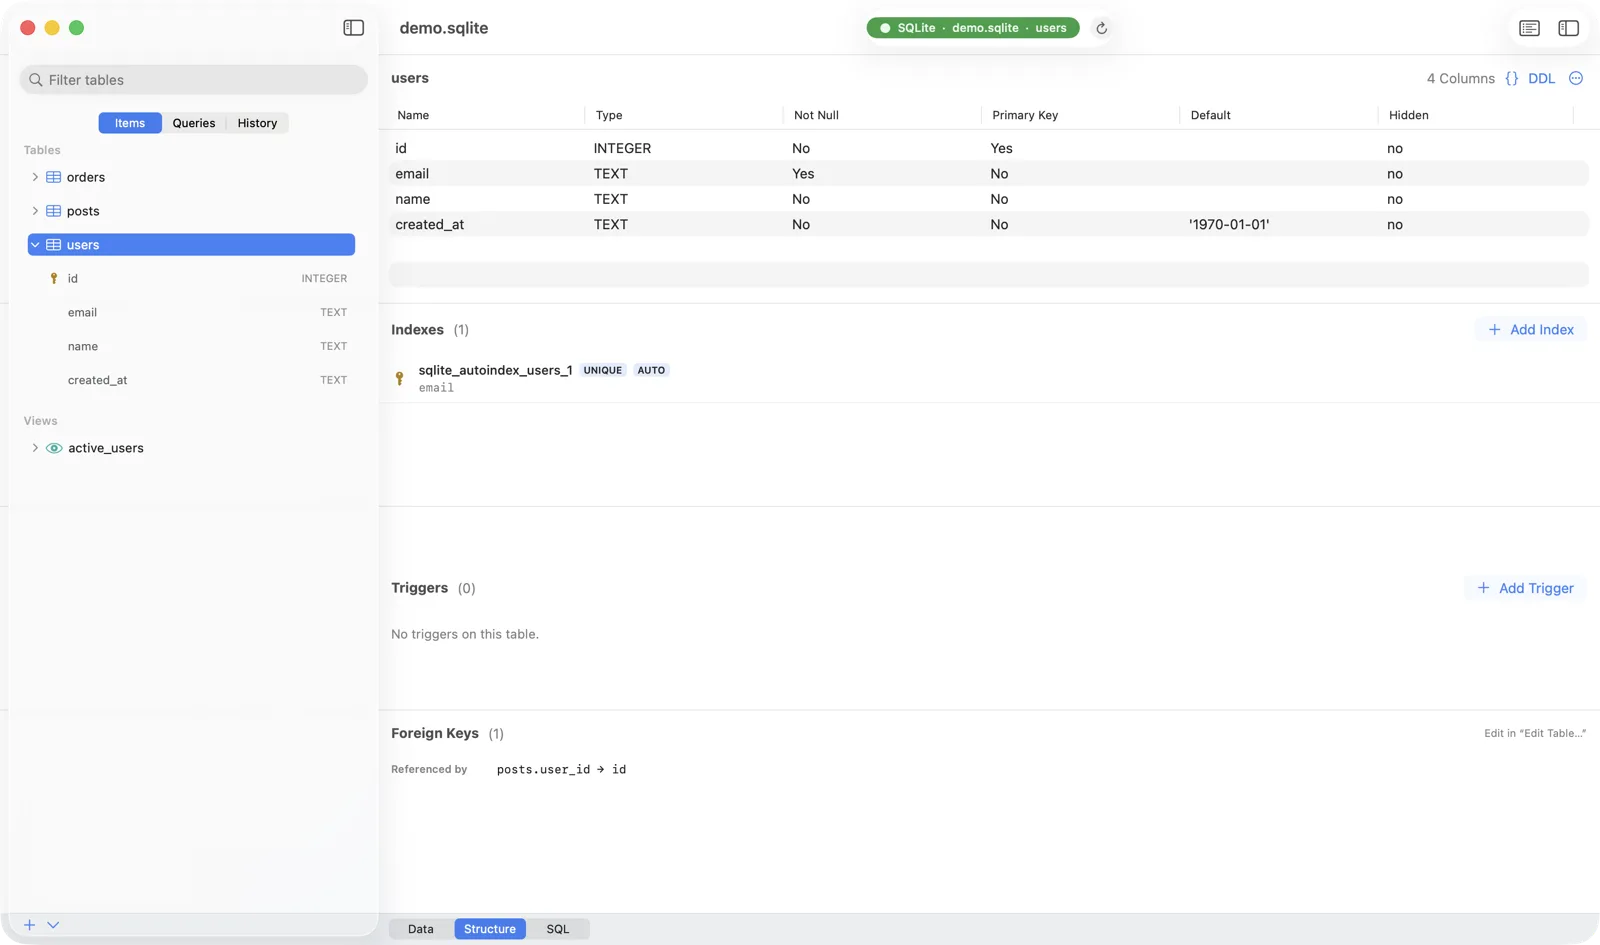Click the green connection status dot
Viewport: 1600px width, 945px height.
[x=885, y=28]
